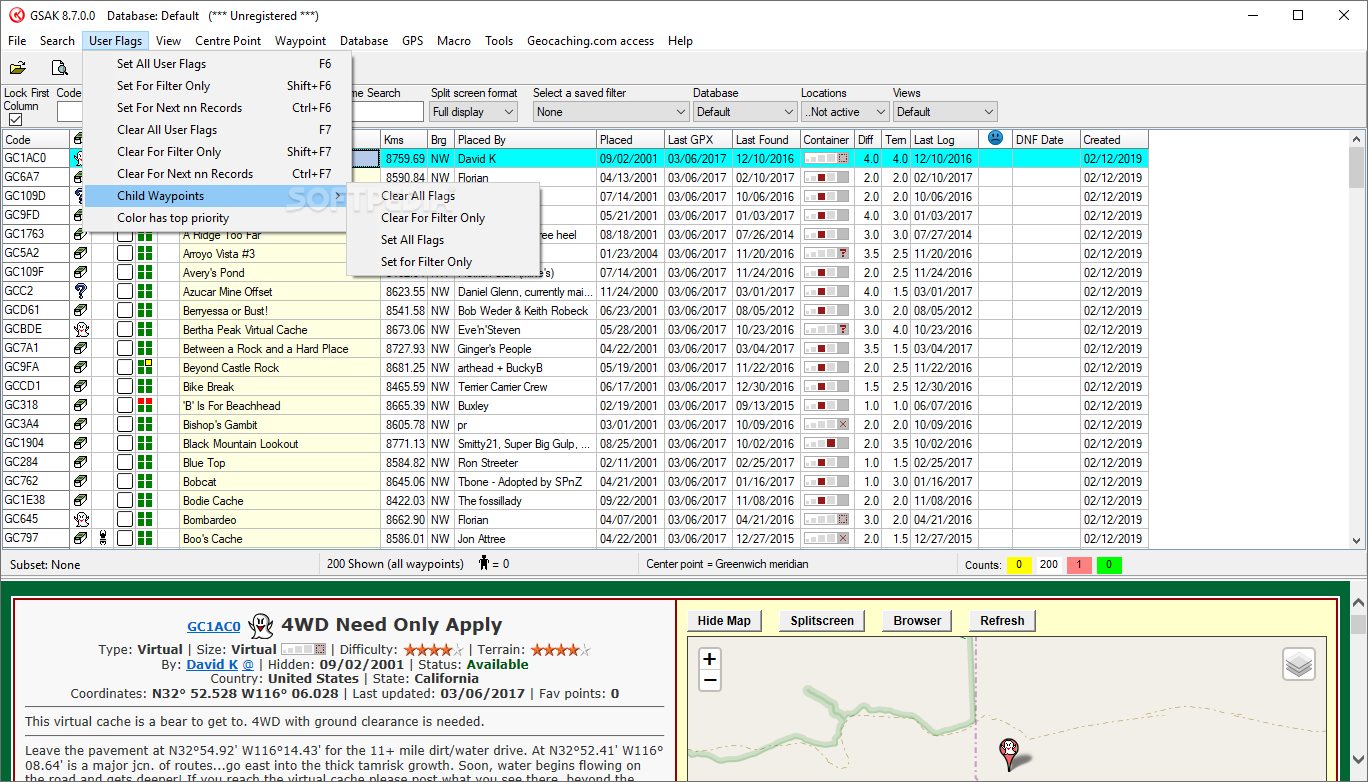Check the user flag for Boo's Cache
Image resolution: width=1368 pixels, height=782 pixels.
125,539
